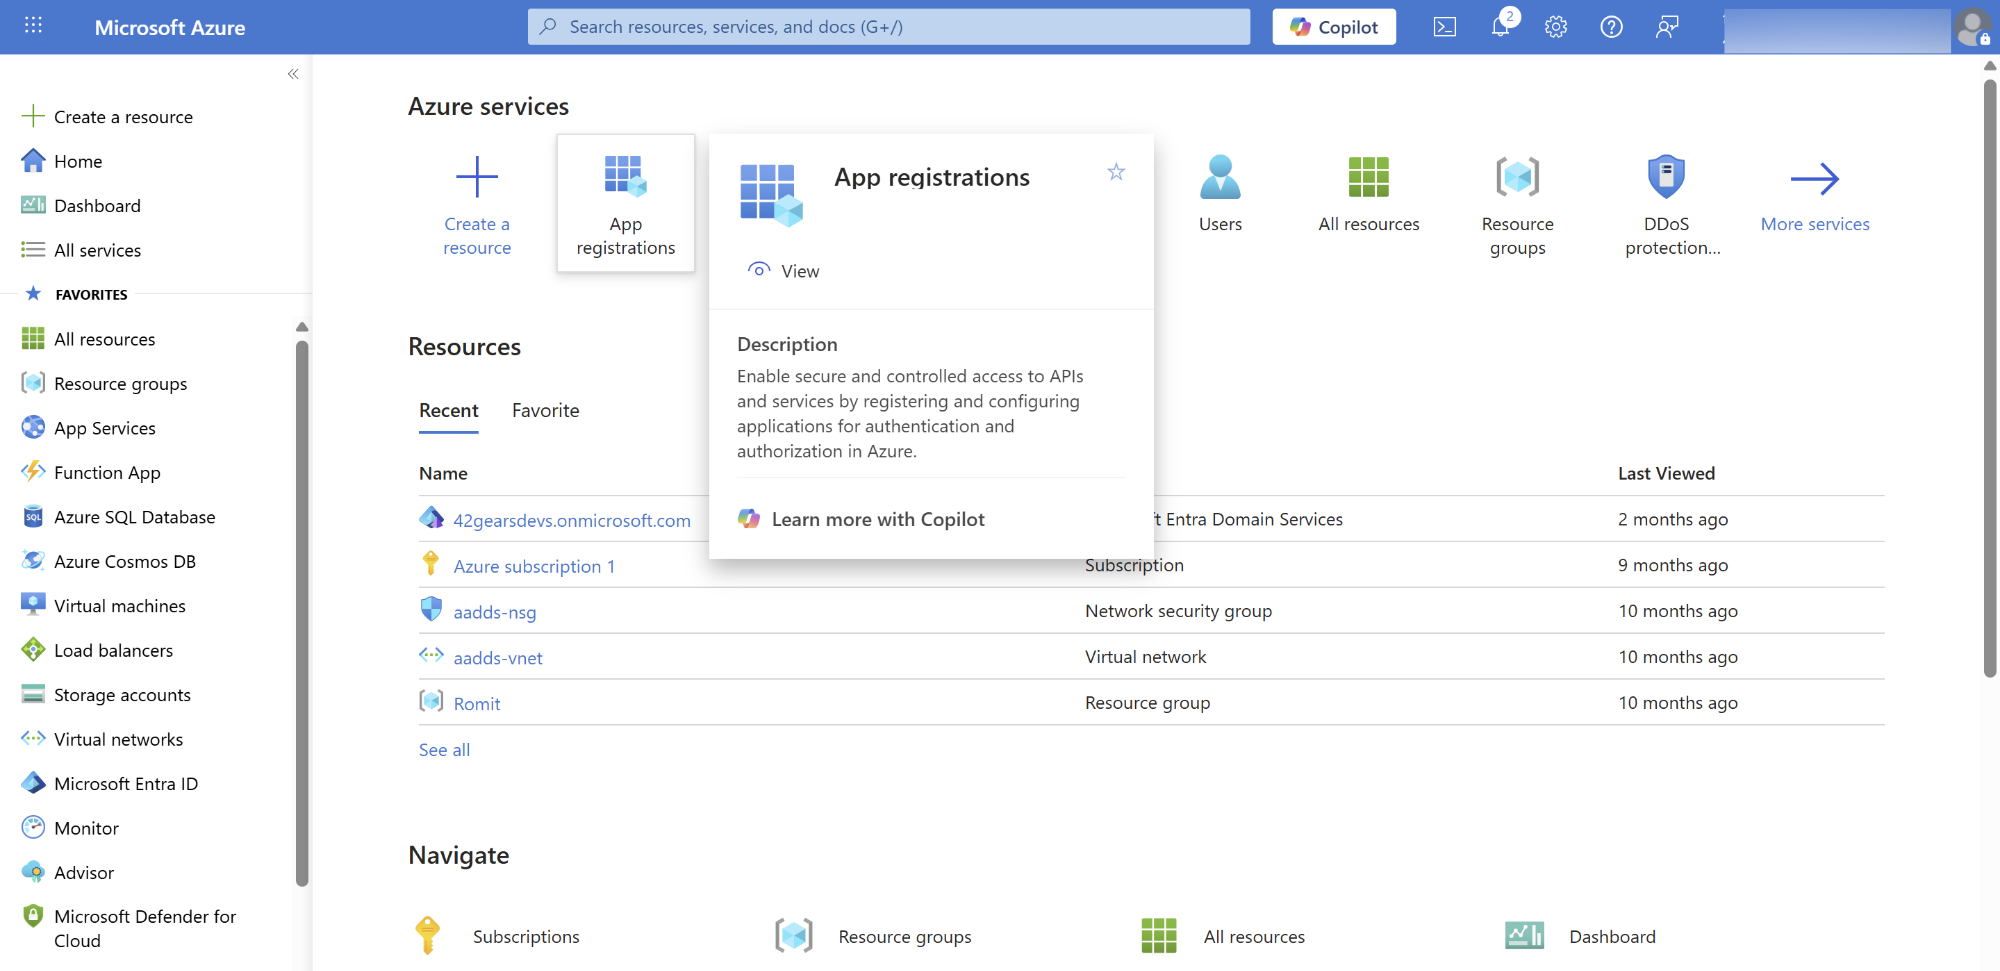Click the View option in App registrations card

tap(784, 271)
